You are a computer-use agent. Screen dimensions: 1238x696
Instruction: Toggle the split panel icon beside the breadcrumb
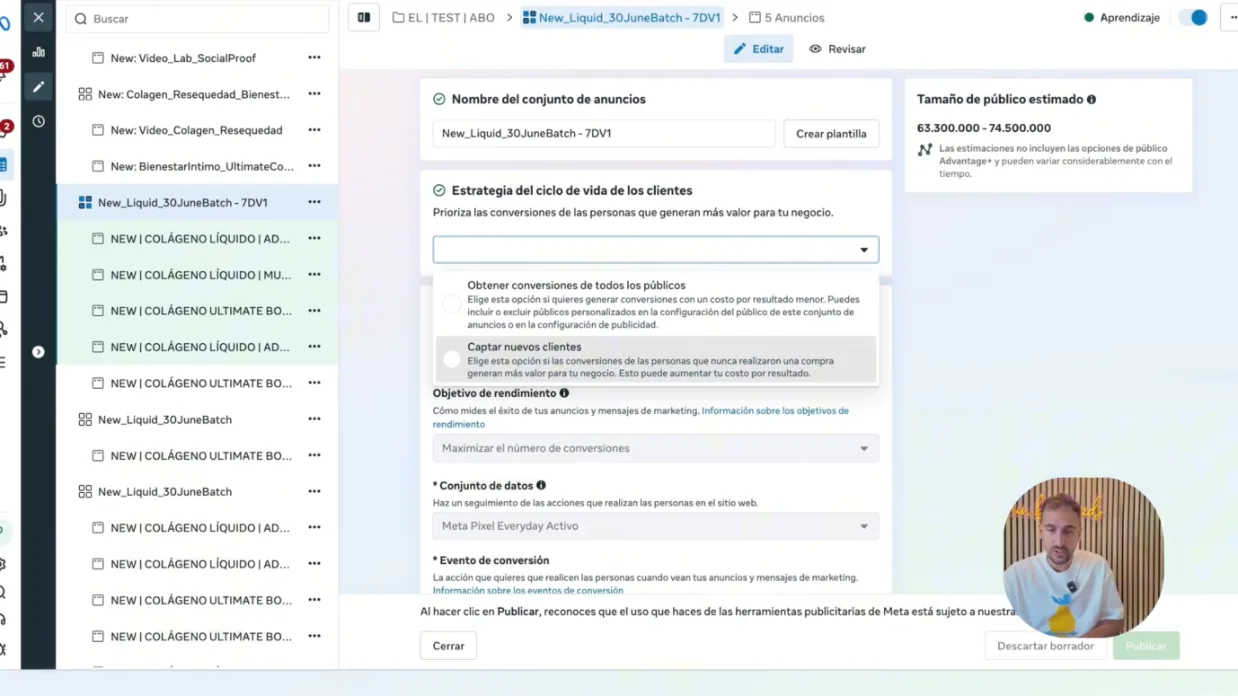coord(364,17)
